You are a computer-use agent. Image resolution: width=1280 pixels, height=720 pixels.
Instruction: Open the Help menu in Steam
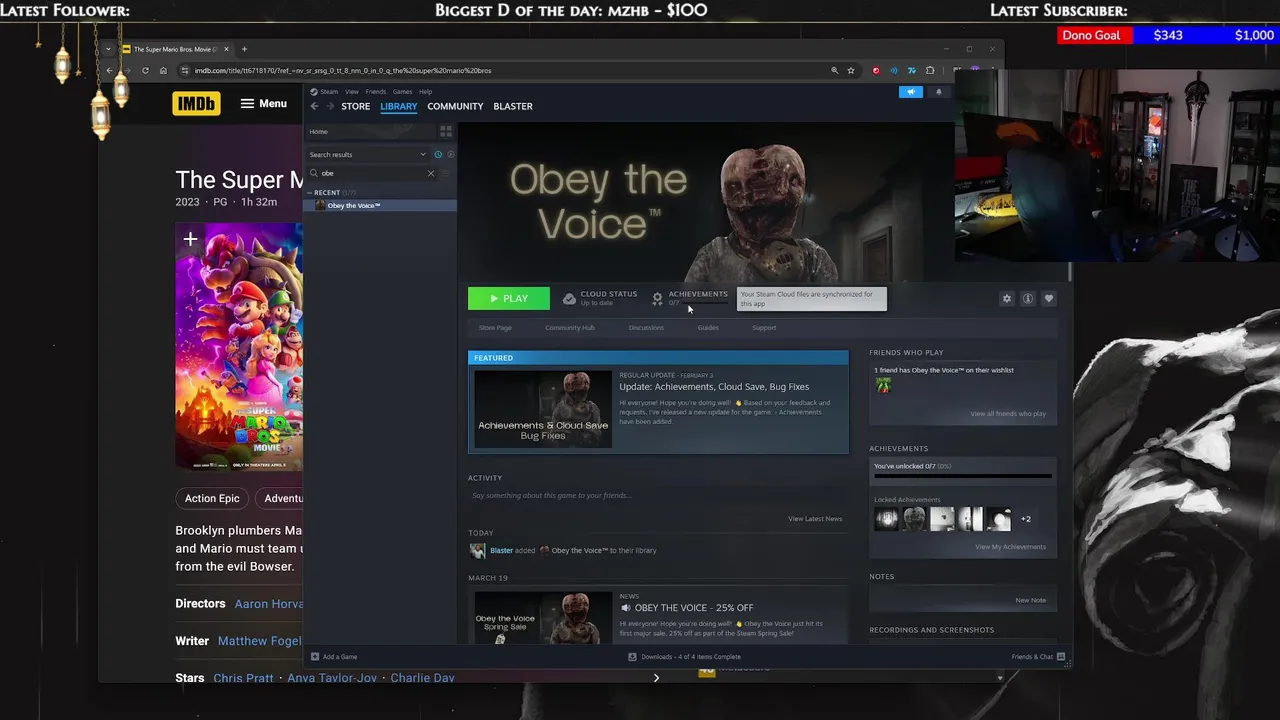point(425,92)
